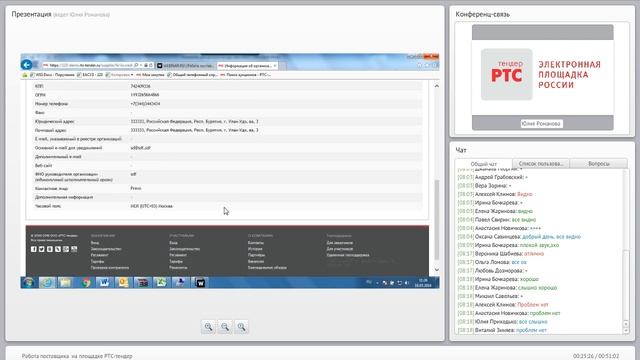The height and width of the screenshot is (360, 640).
Task: Click chat message 'плохой звук,эхо'
Action: (x=539, y=245)
